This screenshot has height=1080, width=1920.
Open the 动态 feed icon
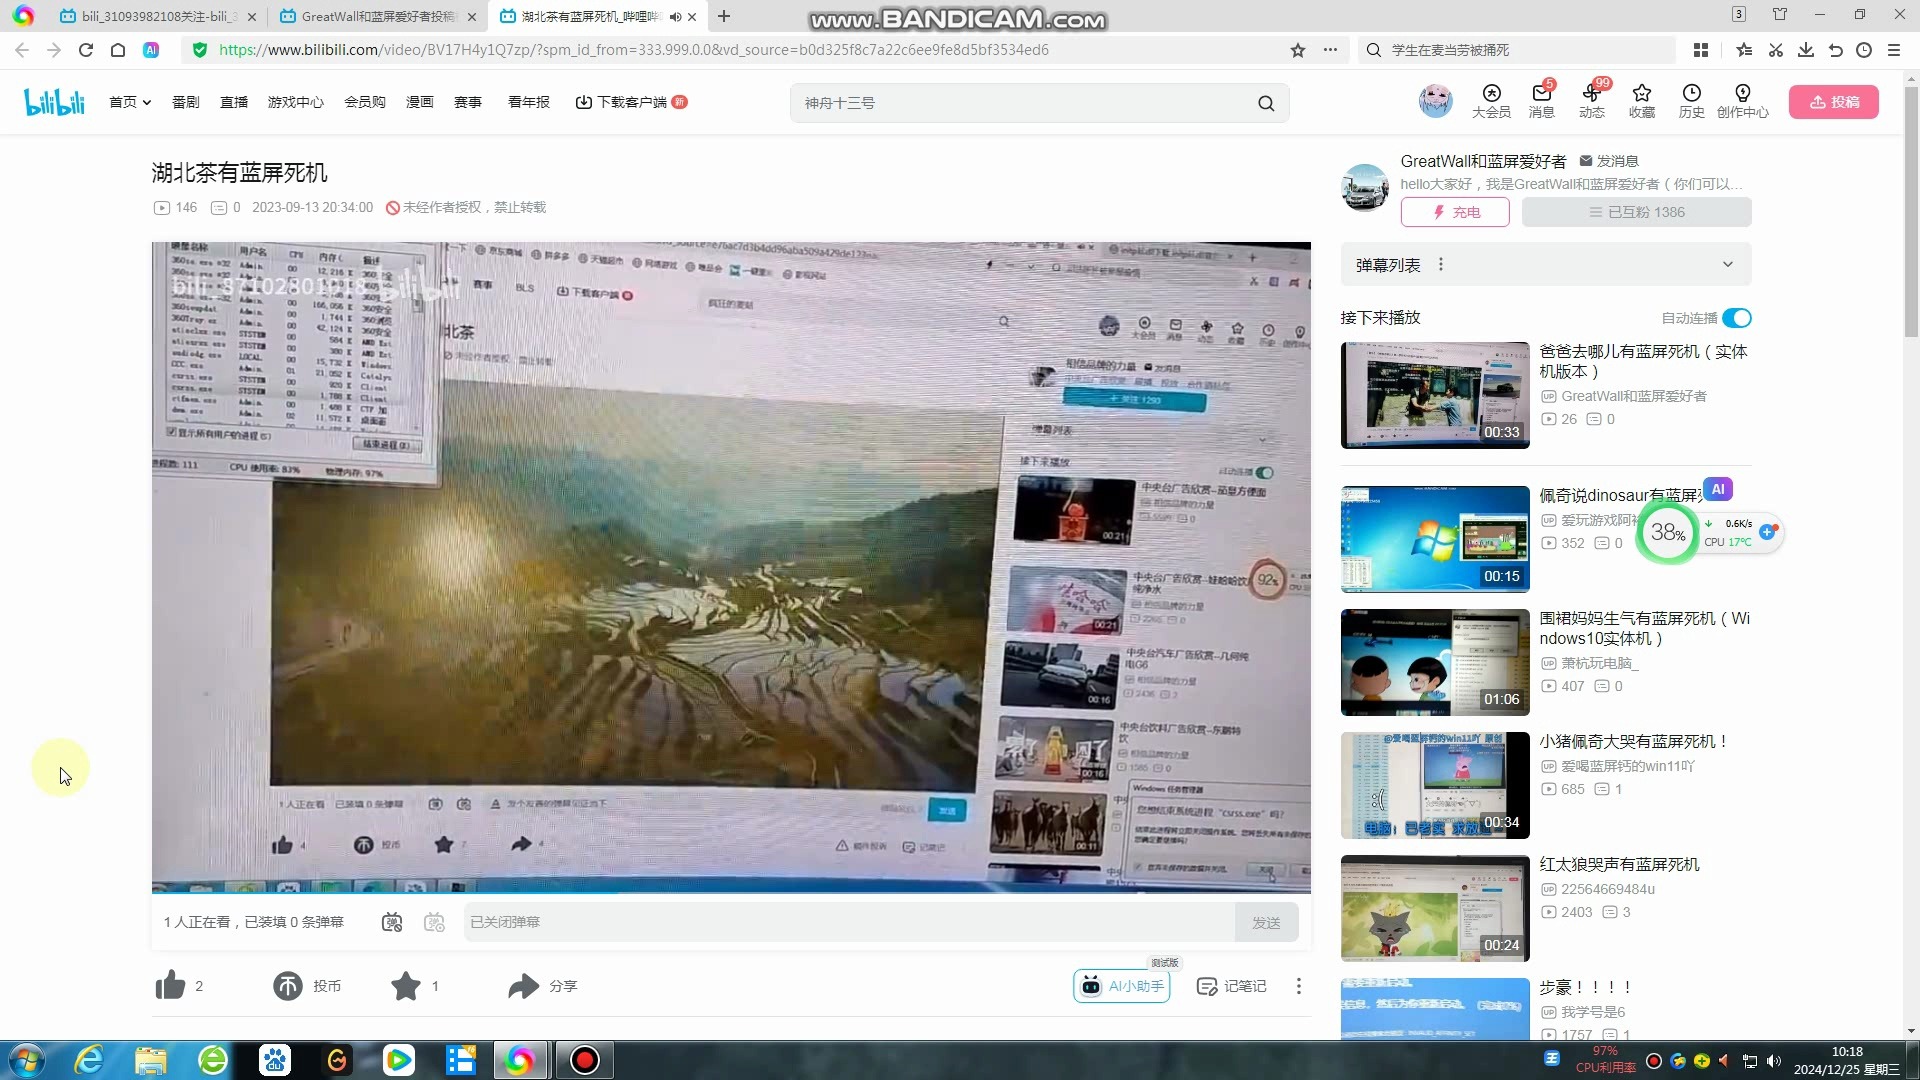1591,101
